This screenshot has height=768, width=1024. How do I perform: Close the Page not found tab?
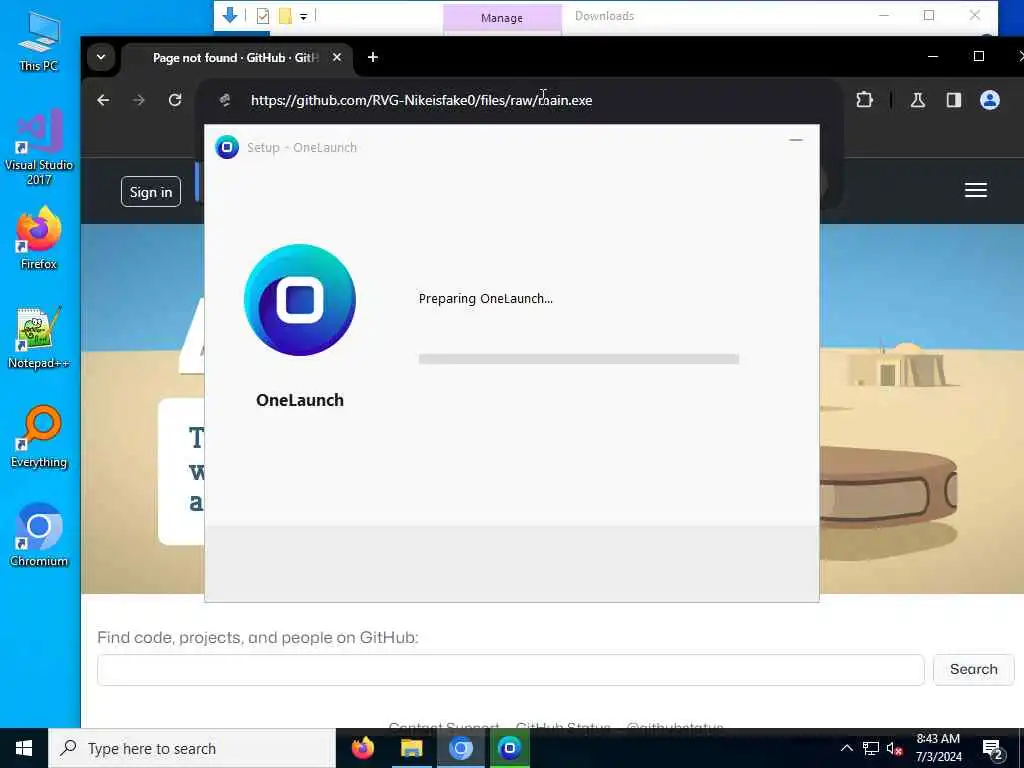[336, 57]
